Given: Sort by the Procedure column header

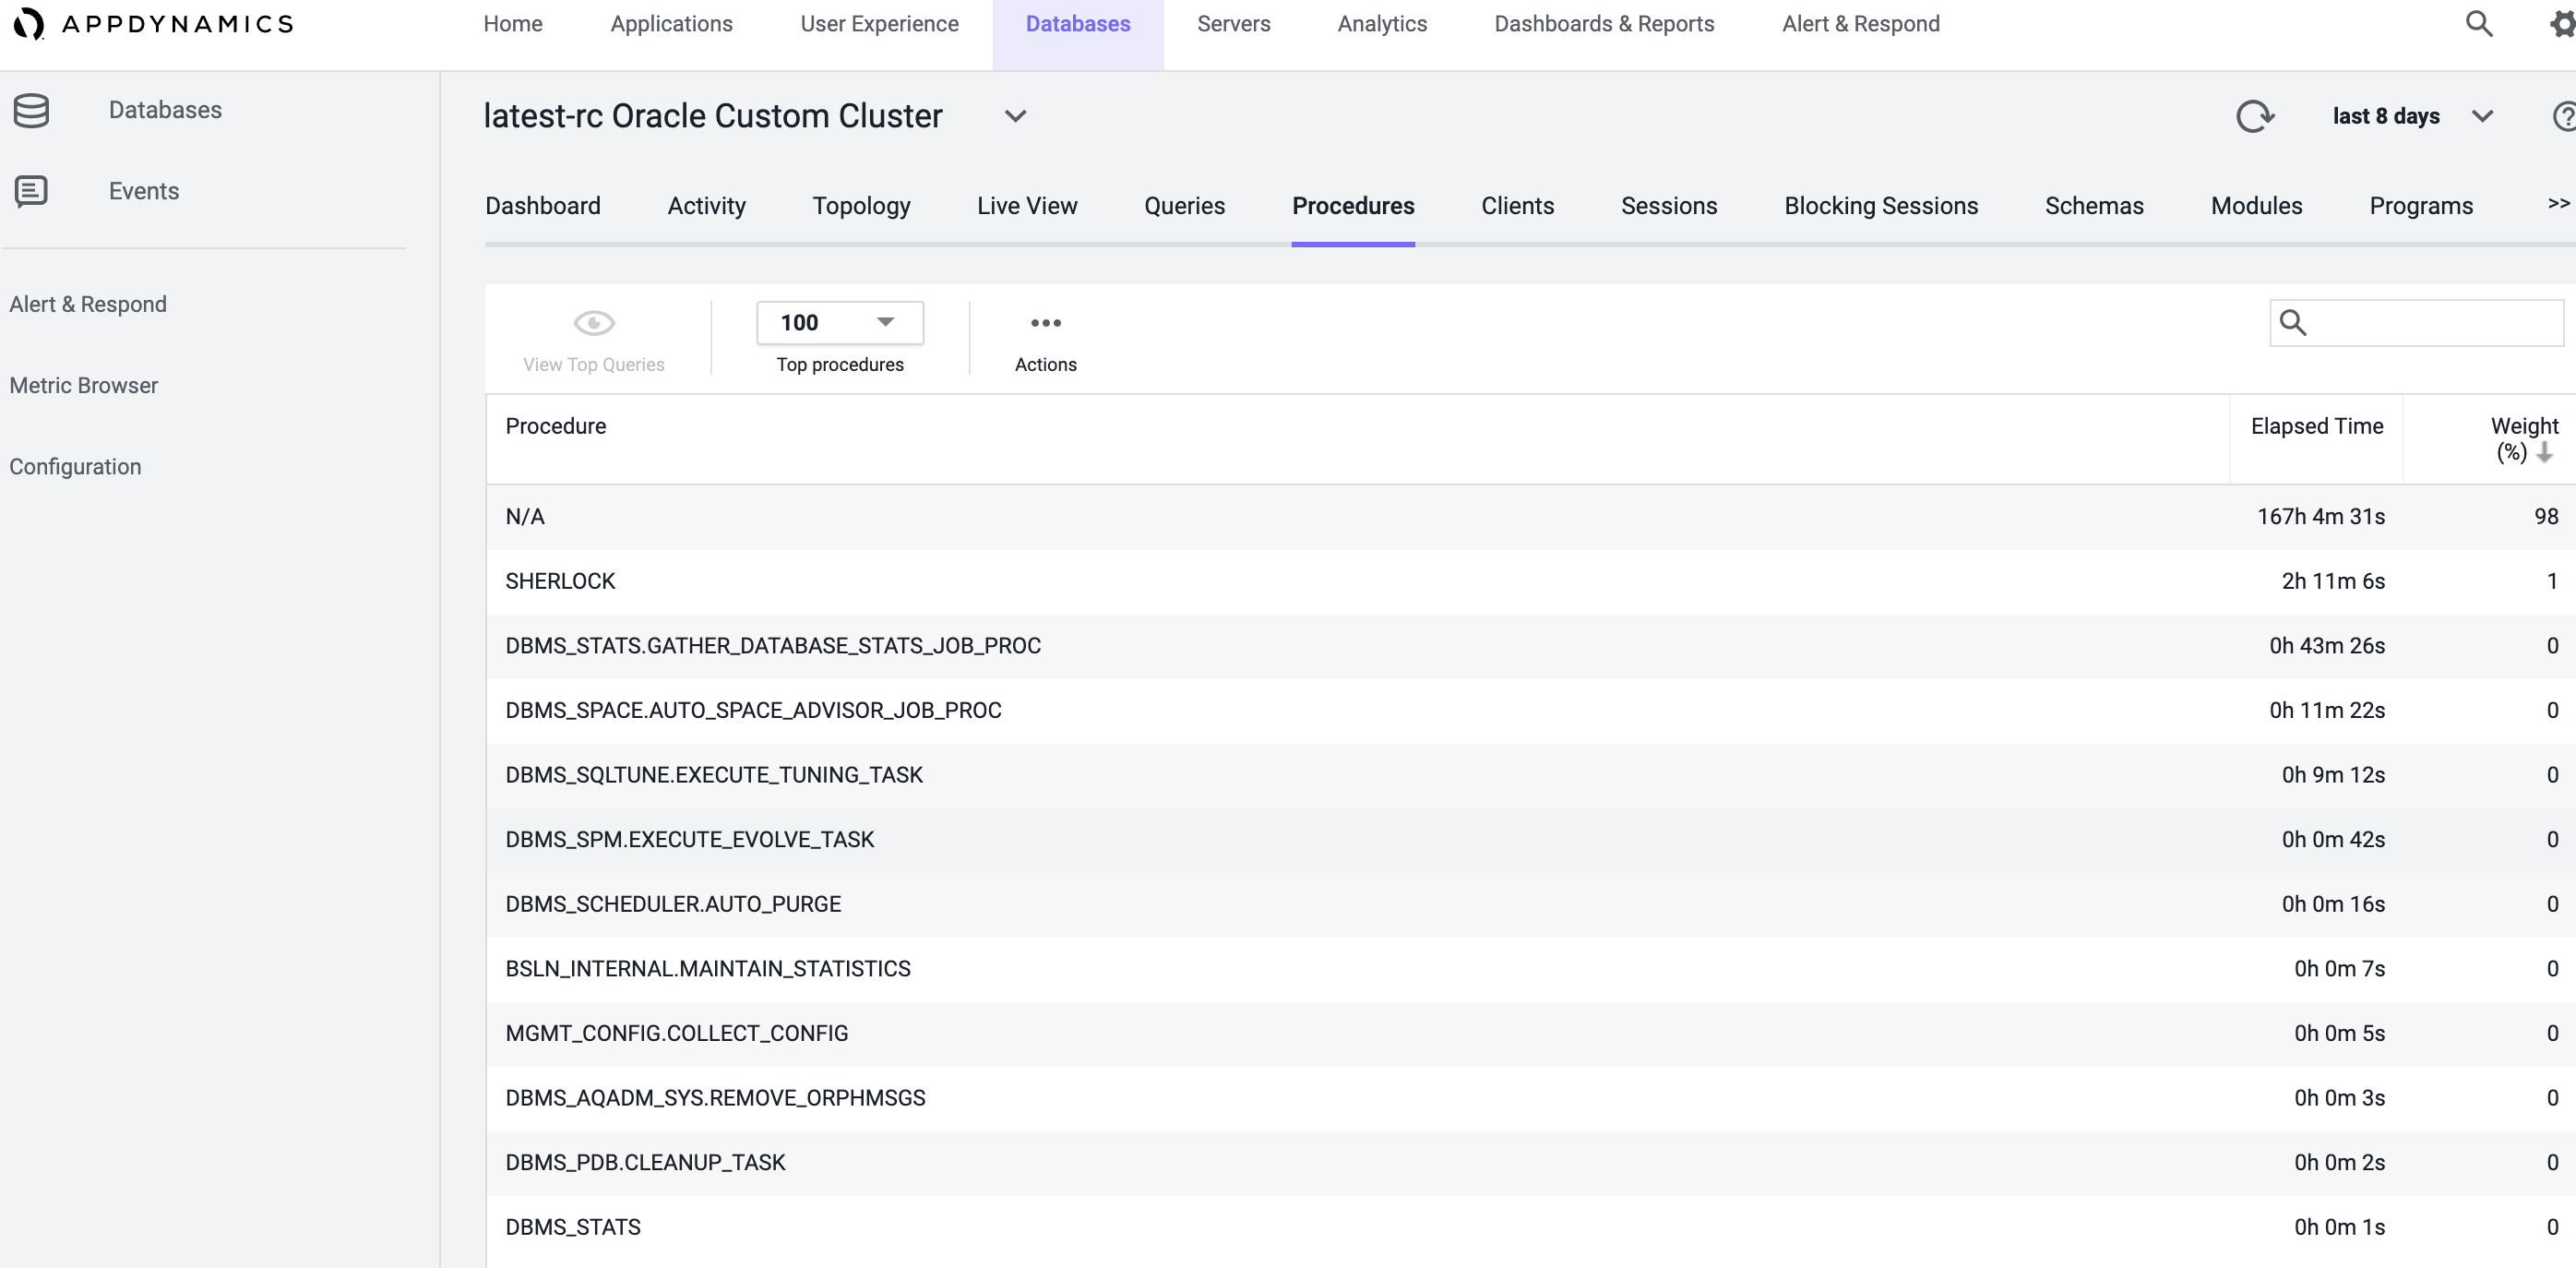Looking at the screenshot, I should [x=555, y=426].
